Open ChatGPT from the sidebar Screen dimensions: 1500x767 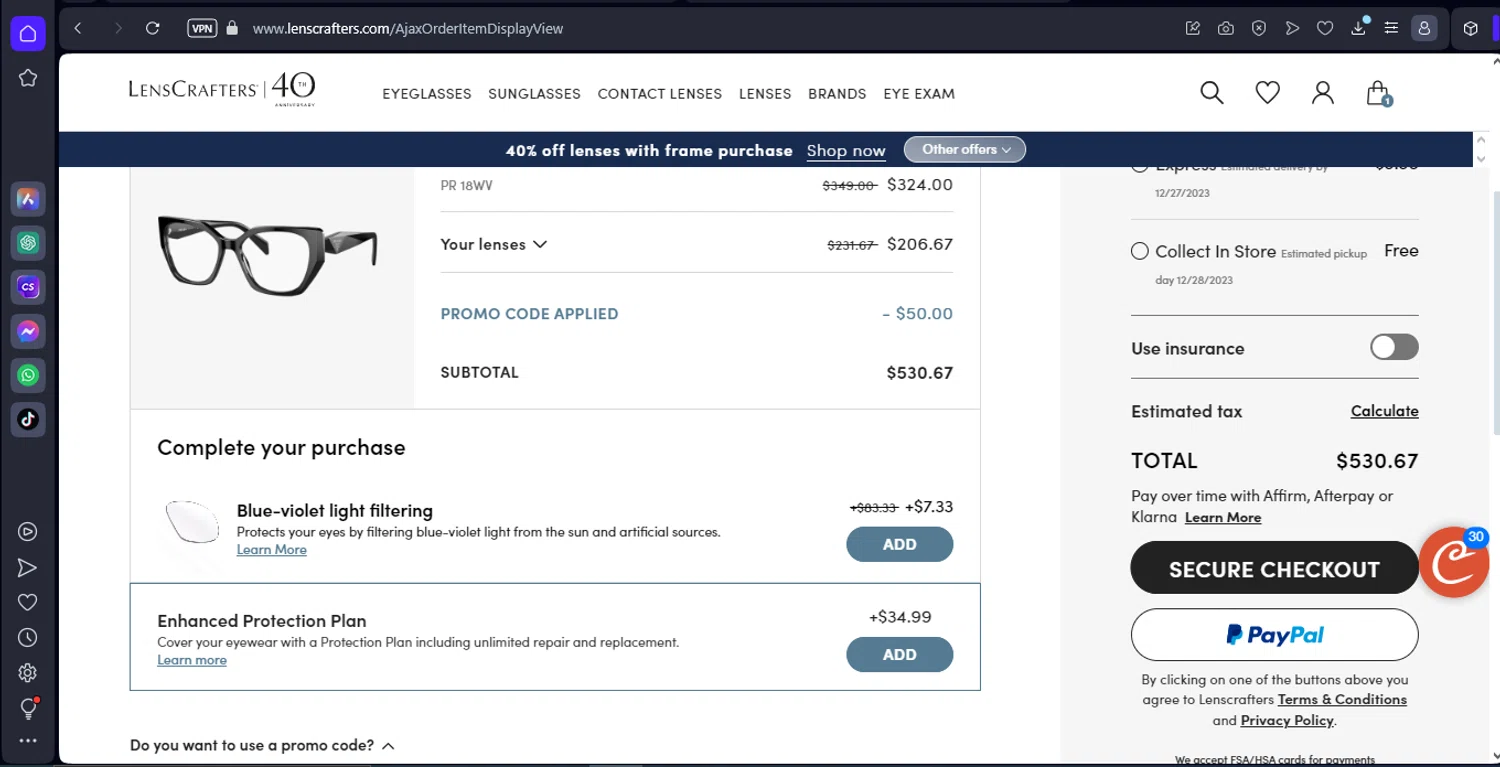coord(28,243)
